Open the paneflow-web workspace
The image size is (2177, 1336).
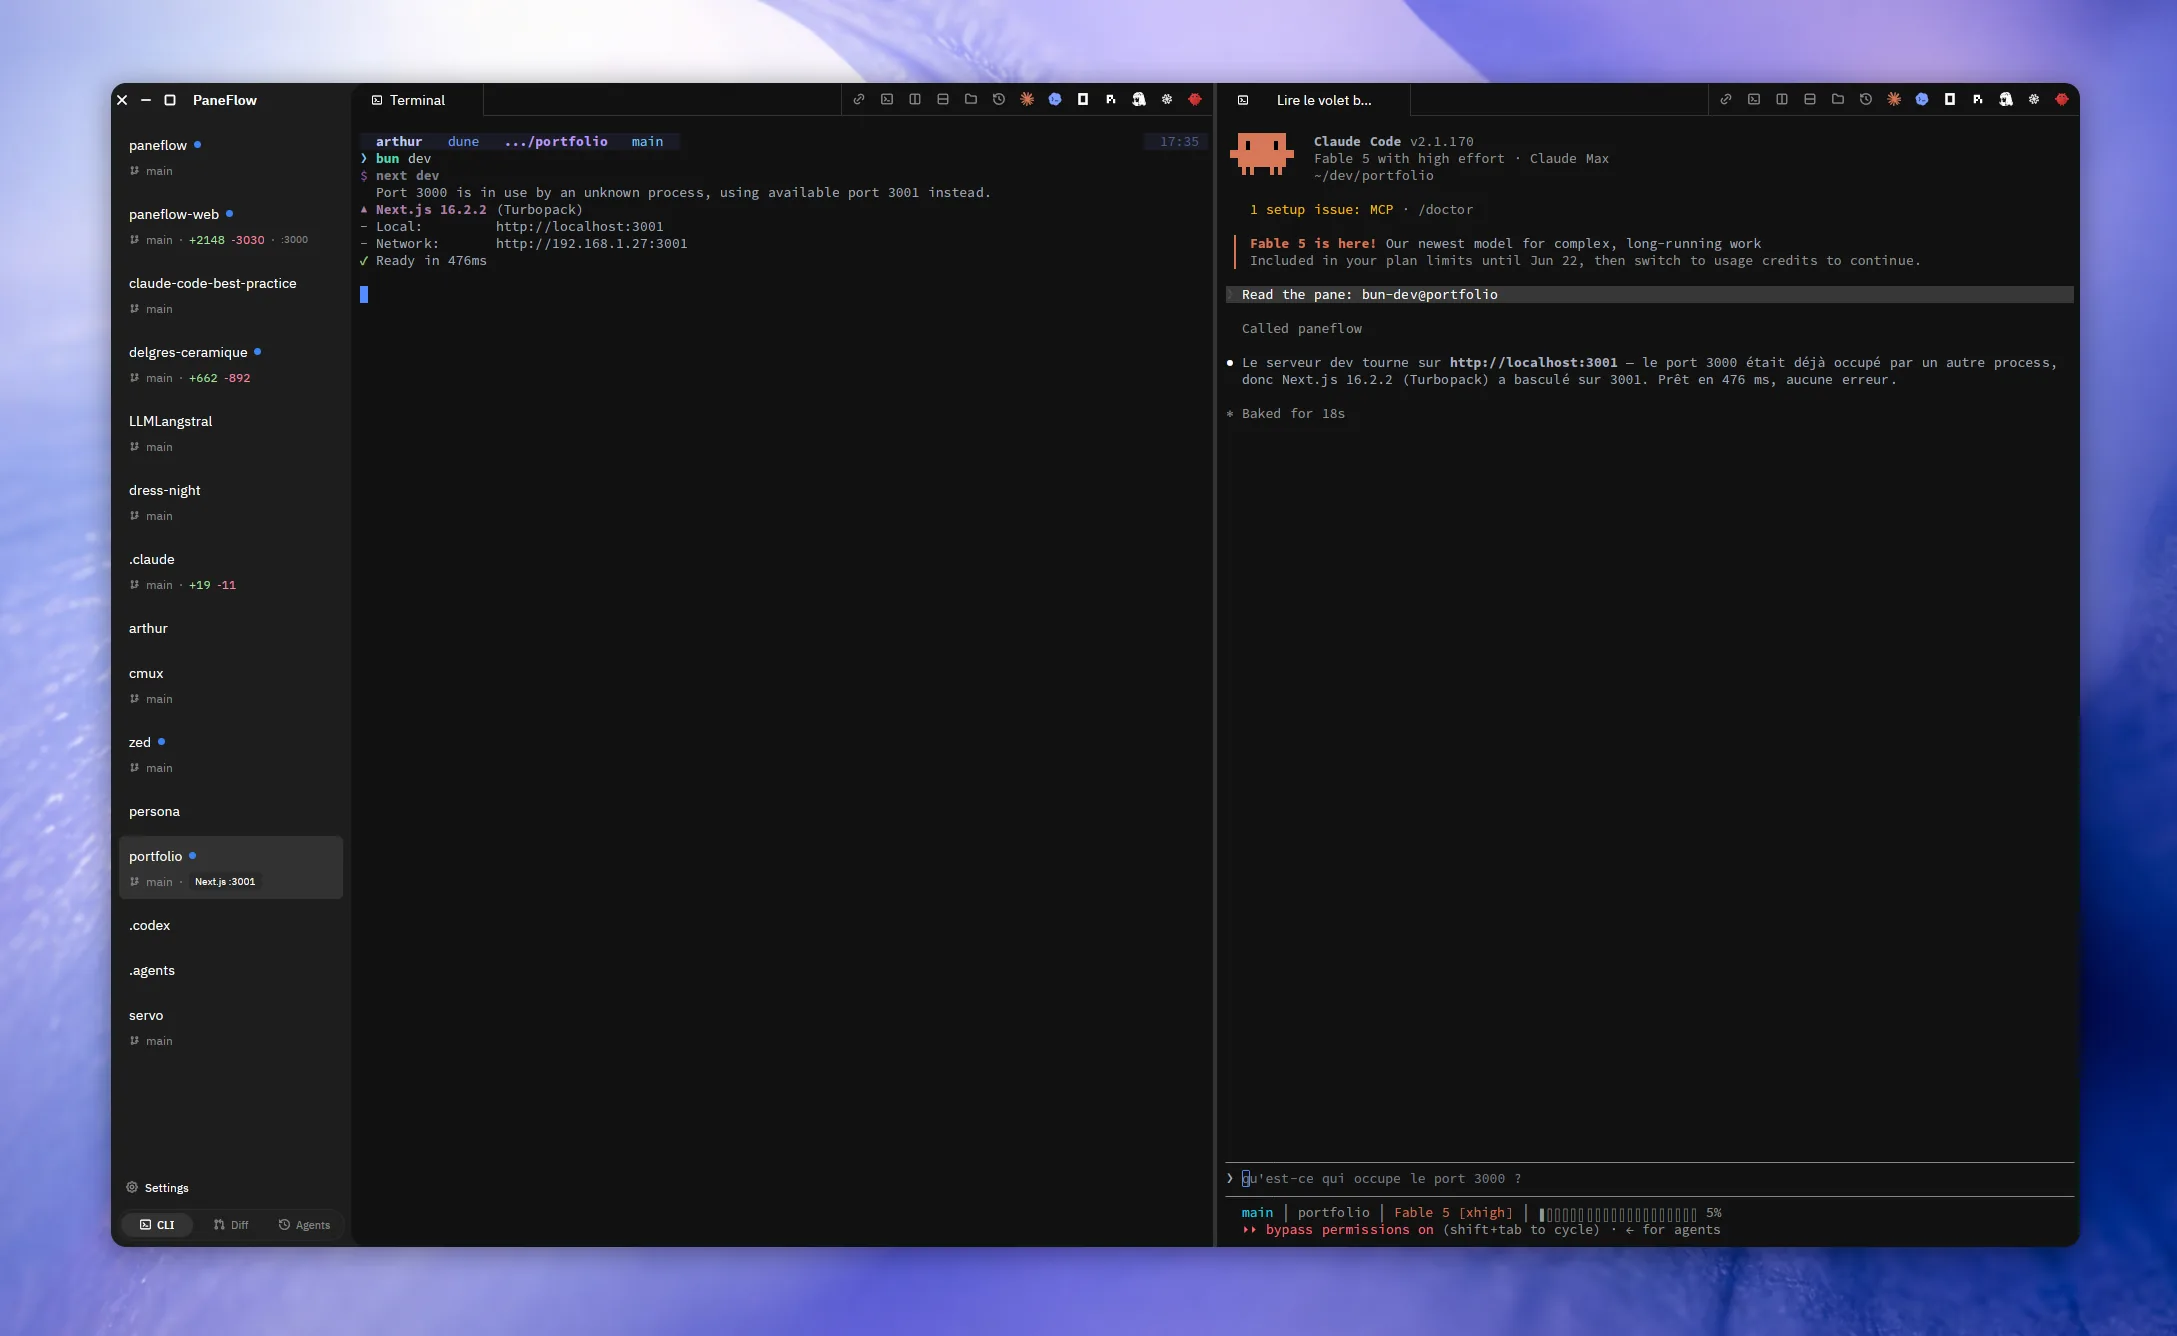pos(231,226)
